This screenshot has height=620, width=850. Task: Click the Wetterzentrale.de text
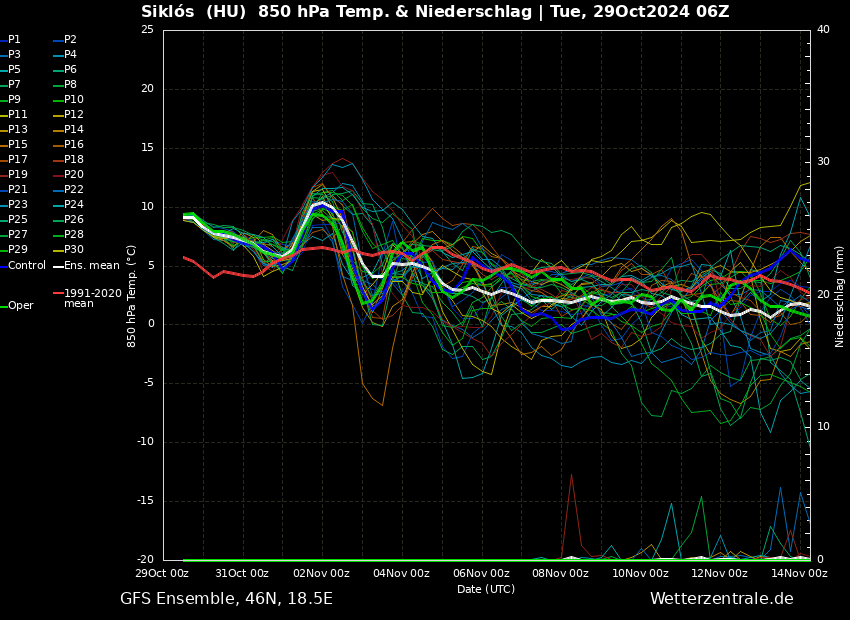(721, 599)
